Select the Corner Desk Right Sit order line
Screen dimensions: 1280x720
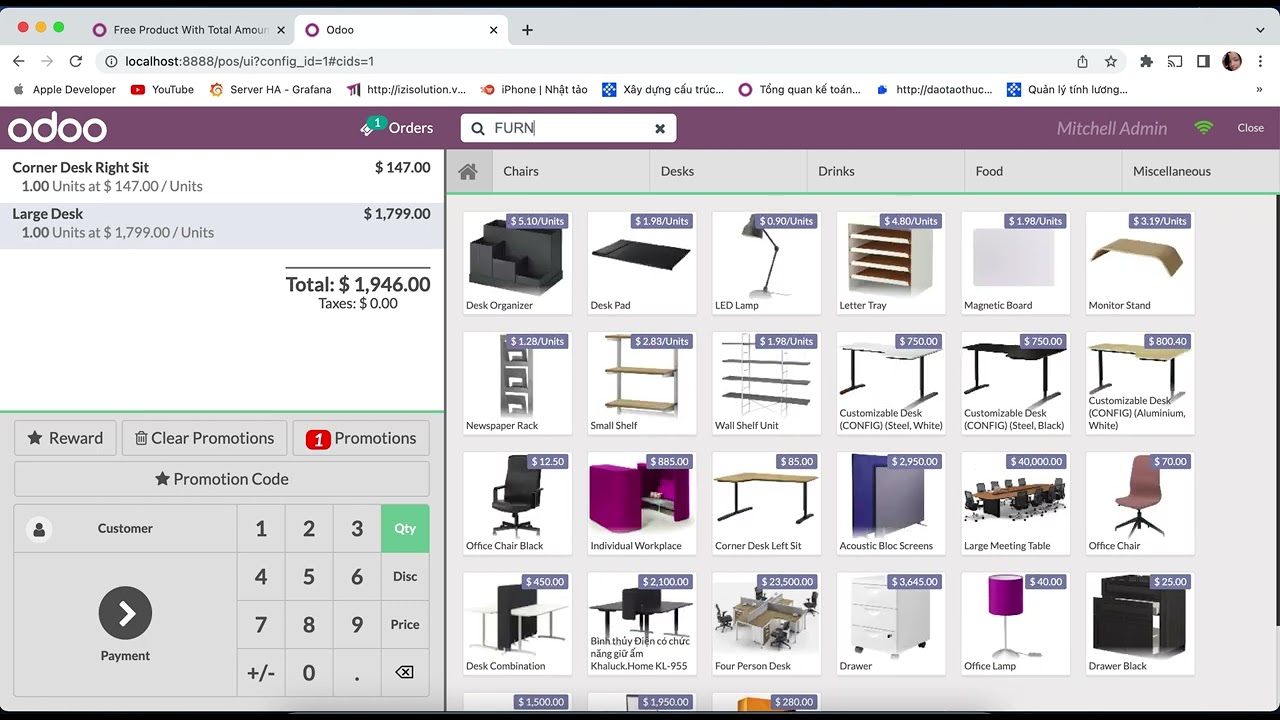pyautogui.click(x=222, y=176)
